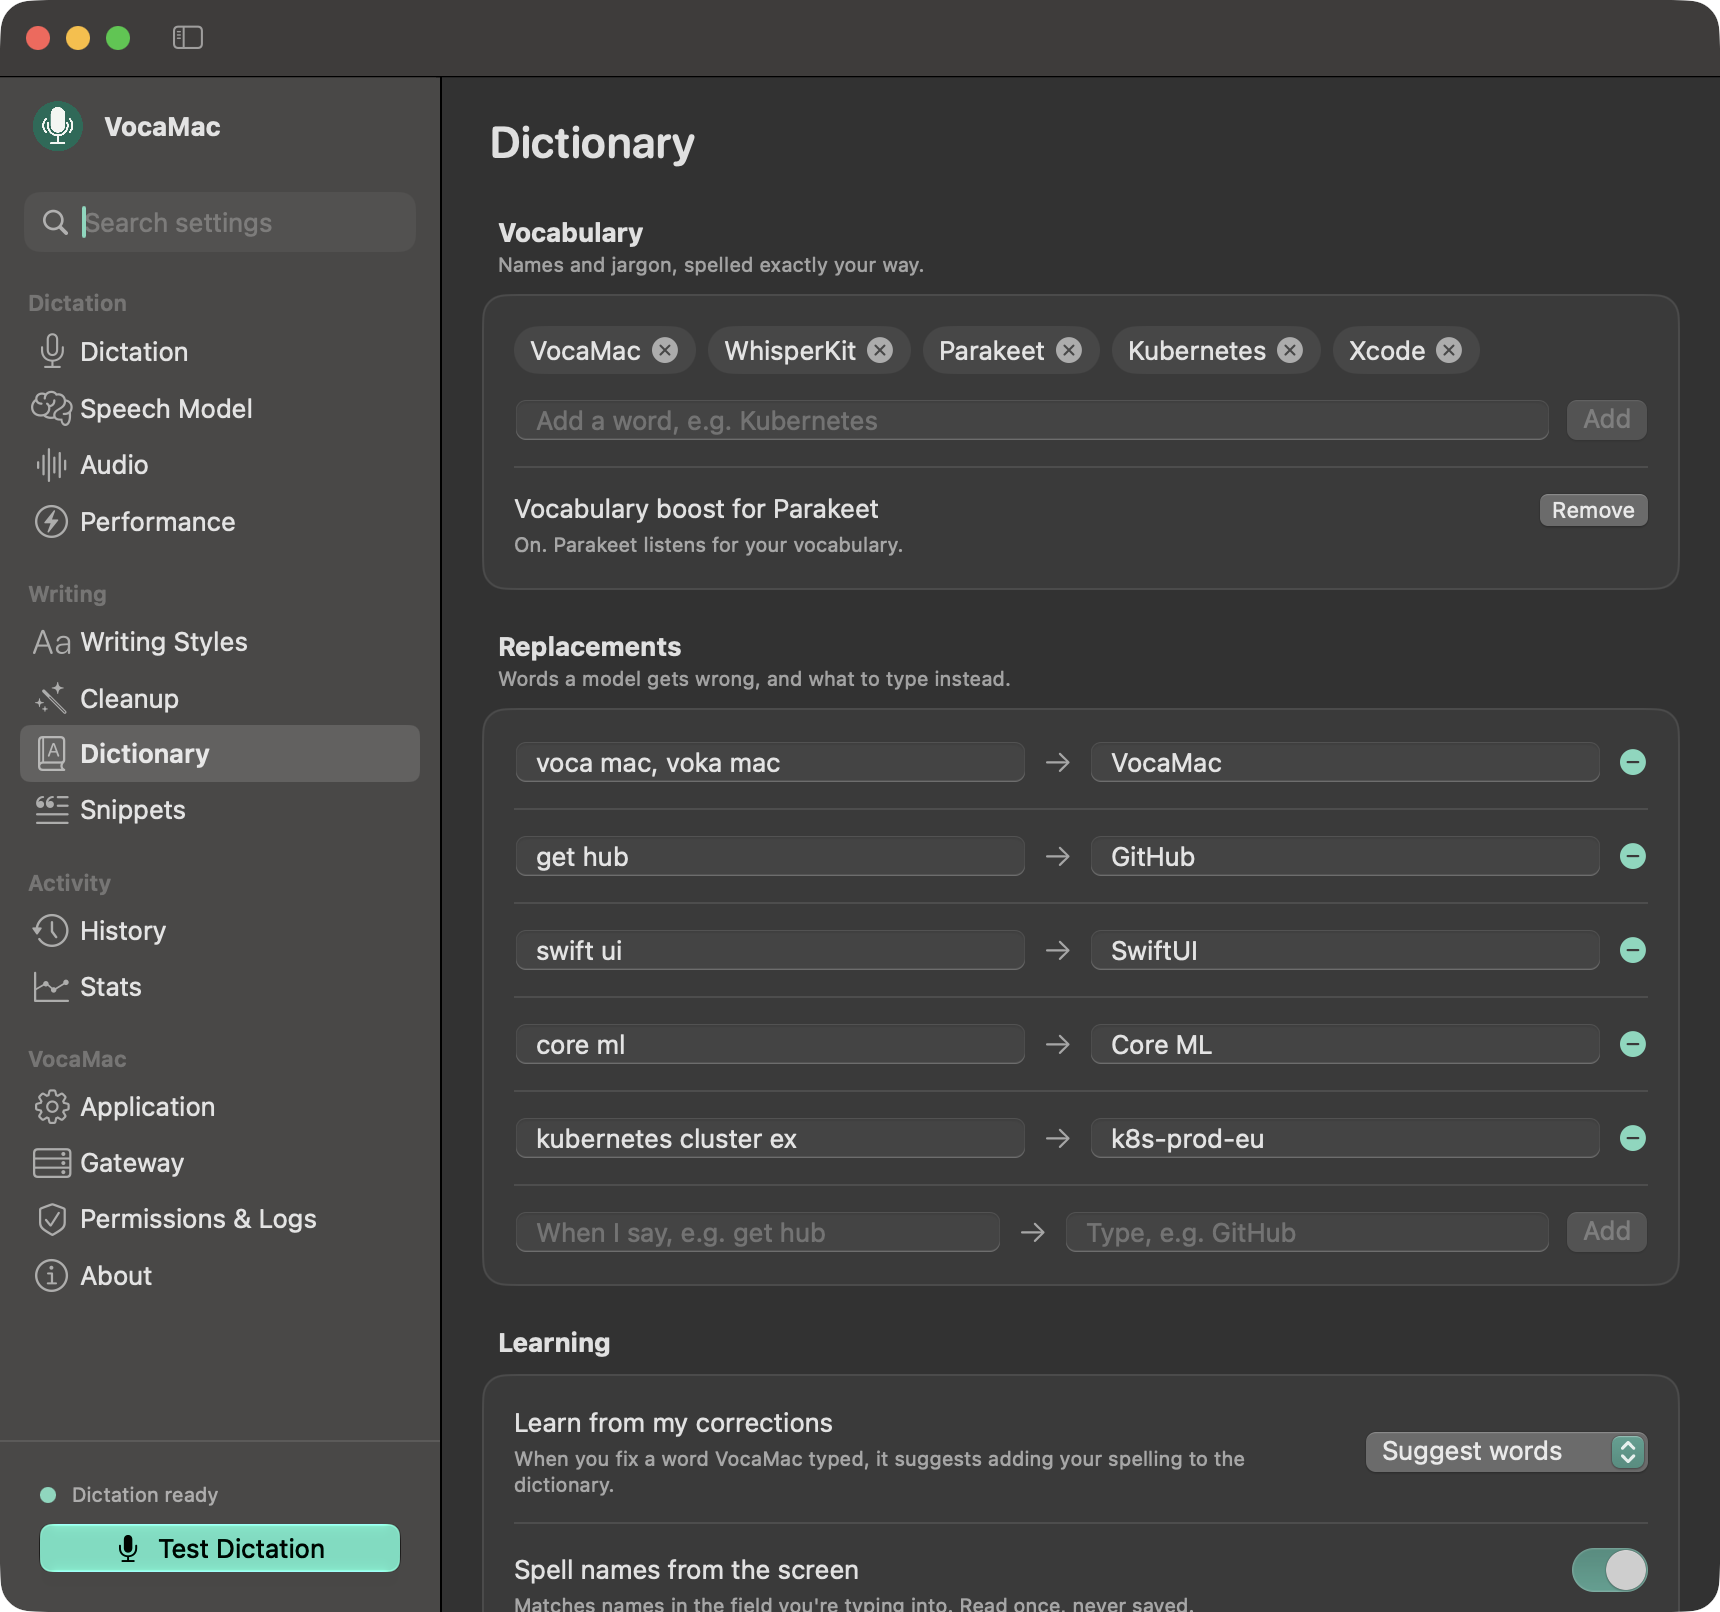Remove the core ml replacement row
Image resolution: width=1720 pixels, height=1612 pixels.
click(x=1633, y=1045)
